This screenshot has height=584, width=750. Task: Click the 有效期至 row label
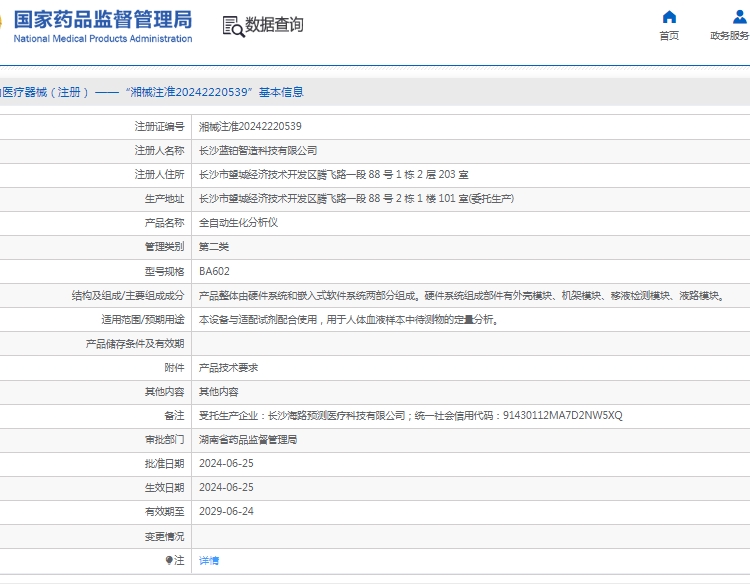tap(165, 511)
